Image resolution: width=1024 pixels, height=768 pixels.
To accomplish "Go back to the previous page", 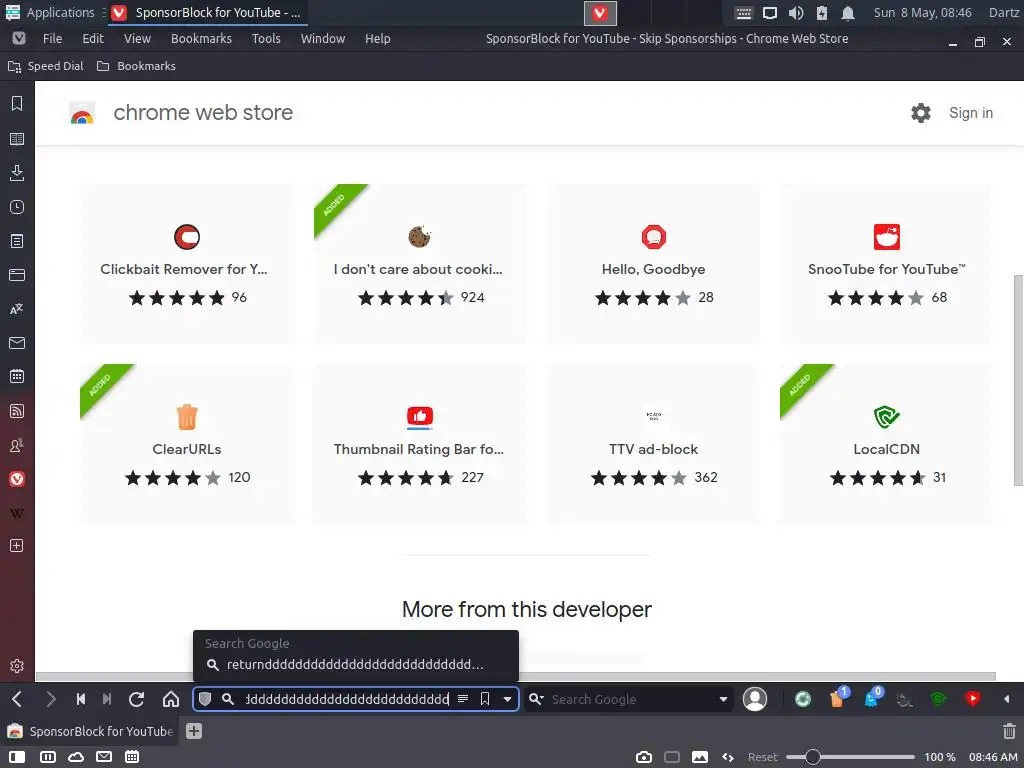I will coord(18,699).
